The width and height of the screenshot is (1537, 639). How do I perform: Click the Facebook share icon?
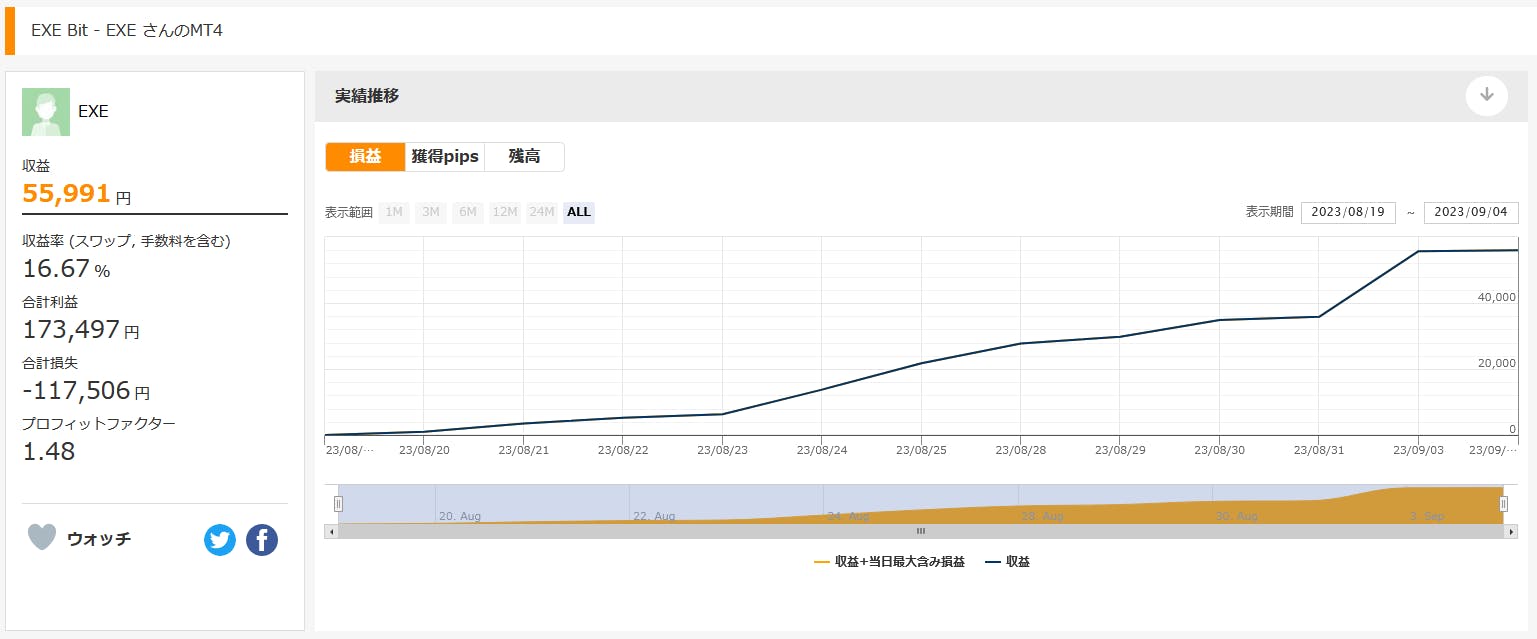point(262,540)
